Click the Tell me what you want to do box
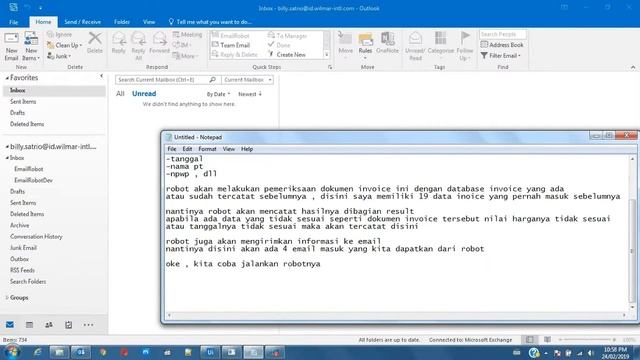The height and width of the screenshot is (360, 640). click(210, 22)
